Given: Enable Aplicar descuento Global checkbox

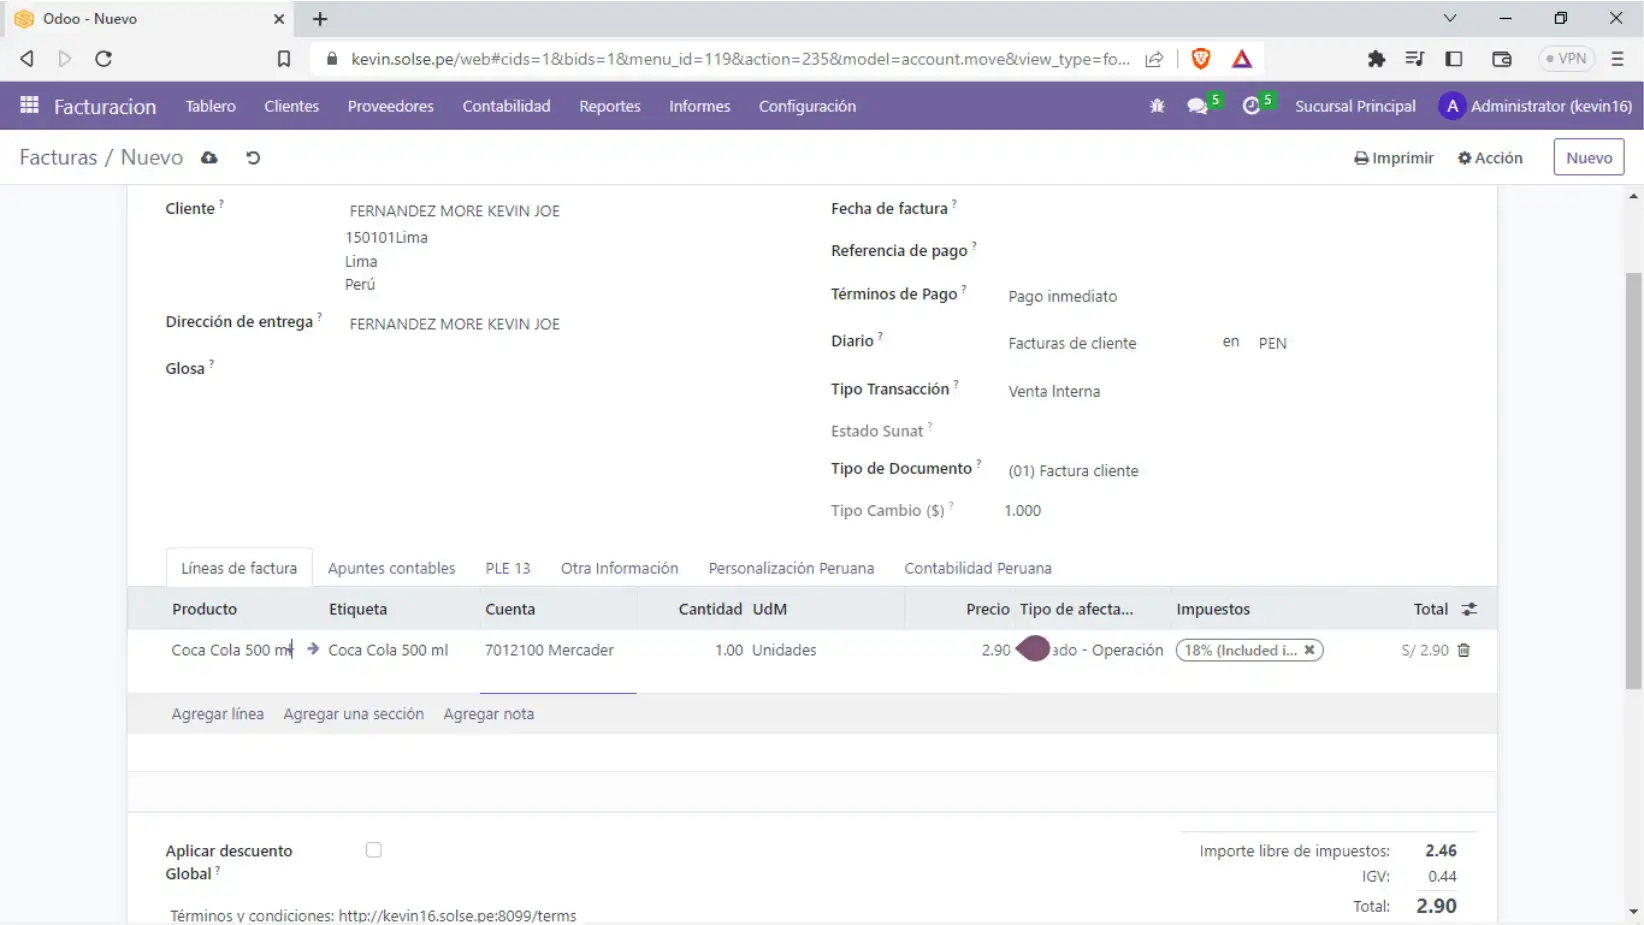Looking at the screenshot, I should tap(373, 850).
